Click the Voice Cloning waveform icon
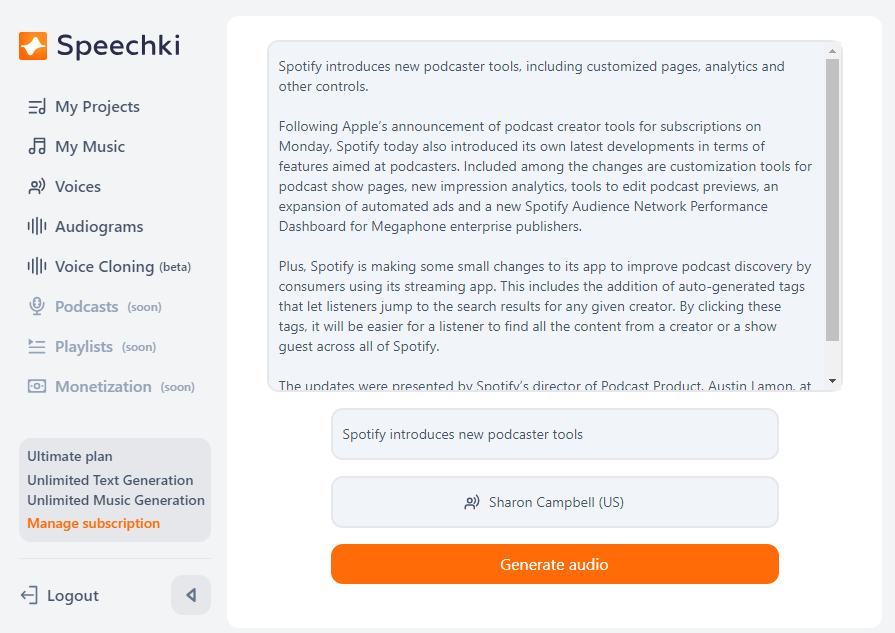The image size is (895, 633). point(37,267)
